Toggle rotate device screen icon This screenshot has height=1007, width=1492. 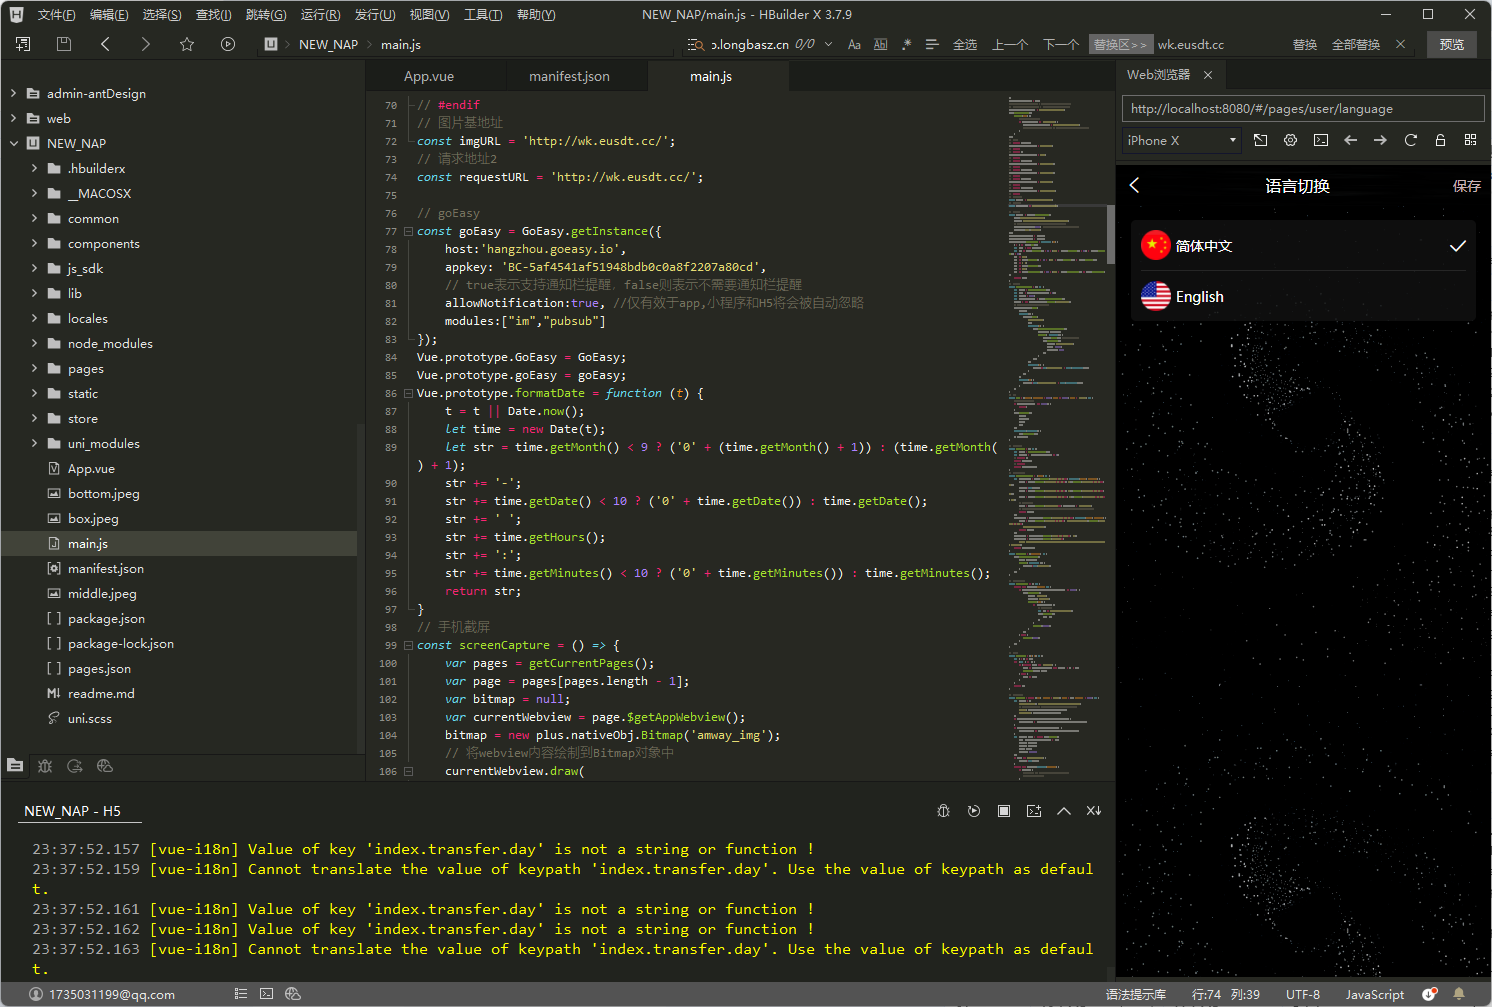pos(1260,140)
